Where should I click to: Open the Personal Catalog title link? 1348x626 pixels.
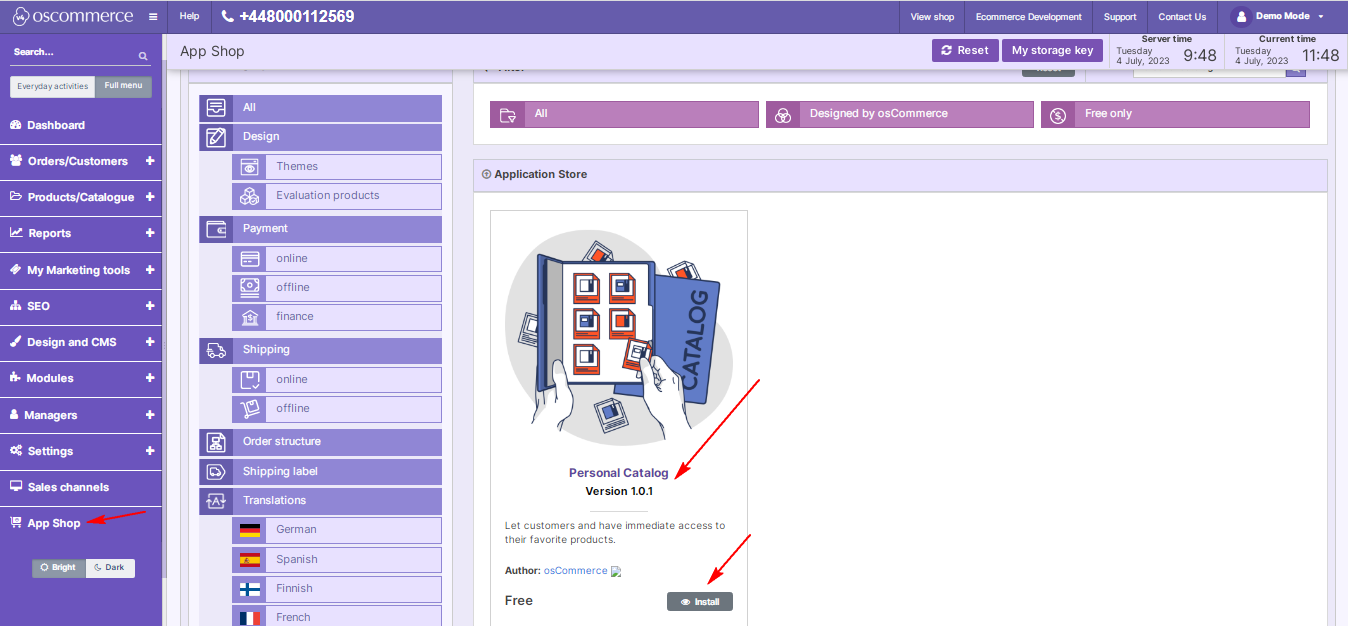click(x=619, y=473)
